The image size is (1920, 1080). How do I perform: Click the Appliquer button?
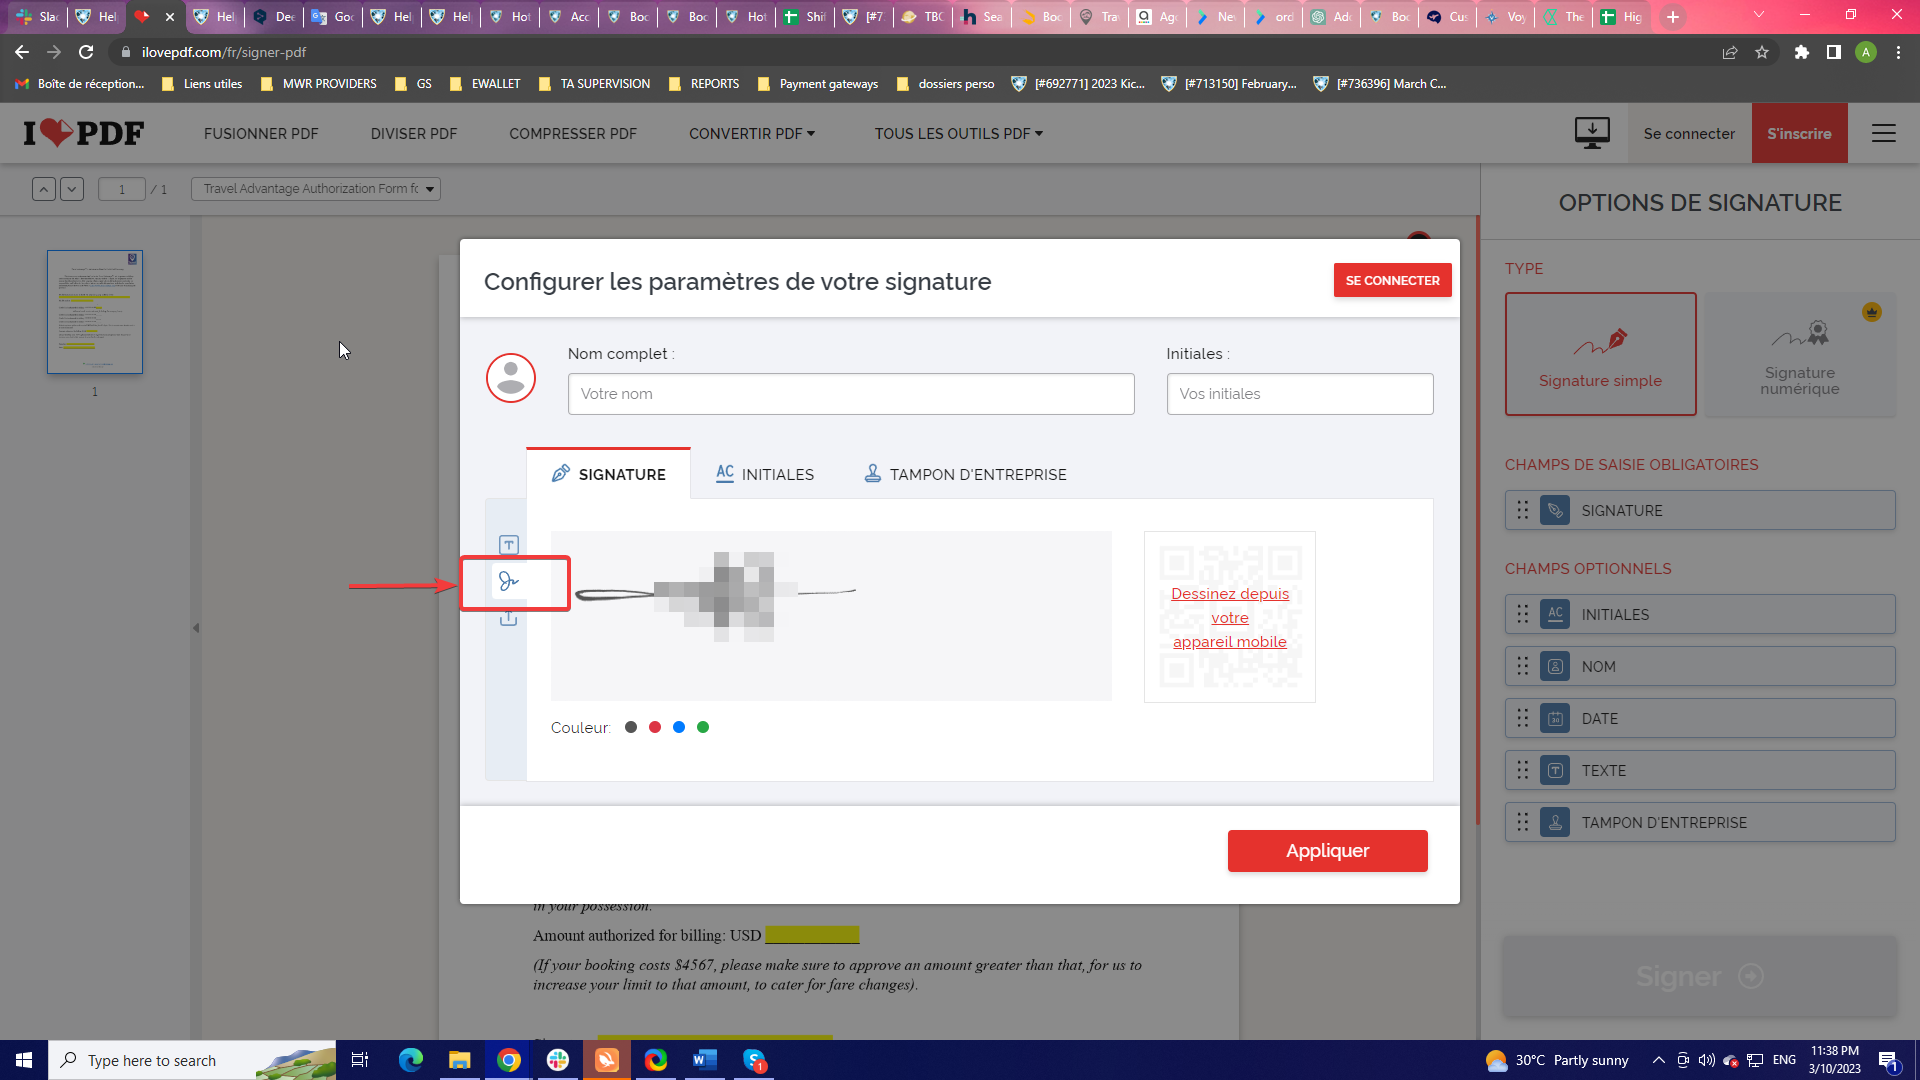pyautogui.click(x=1327, y=851)
